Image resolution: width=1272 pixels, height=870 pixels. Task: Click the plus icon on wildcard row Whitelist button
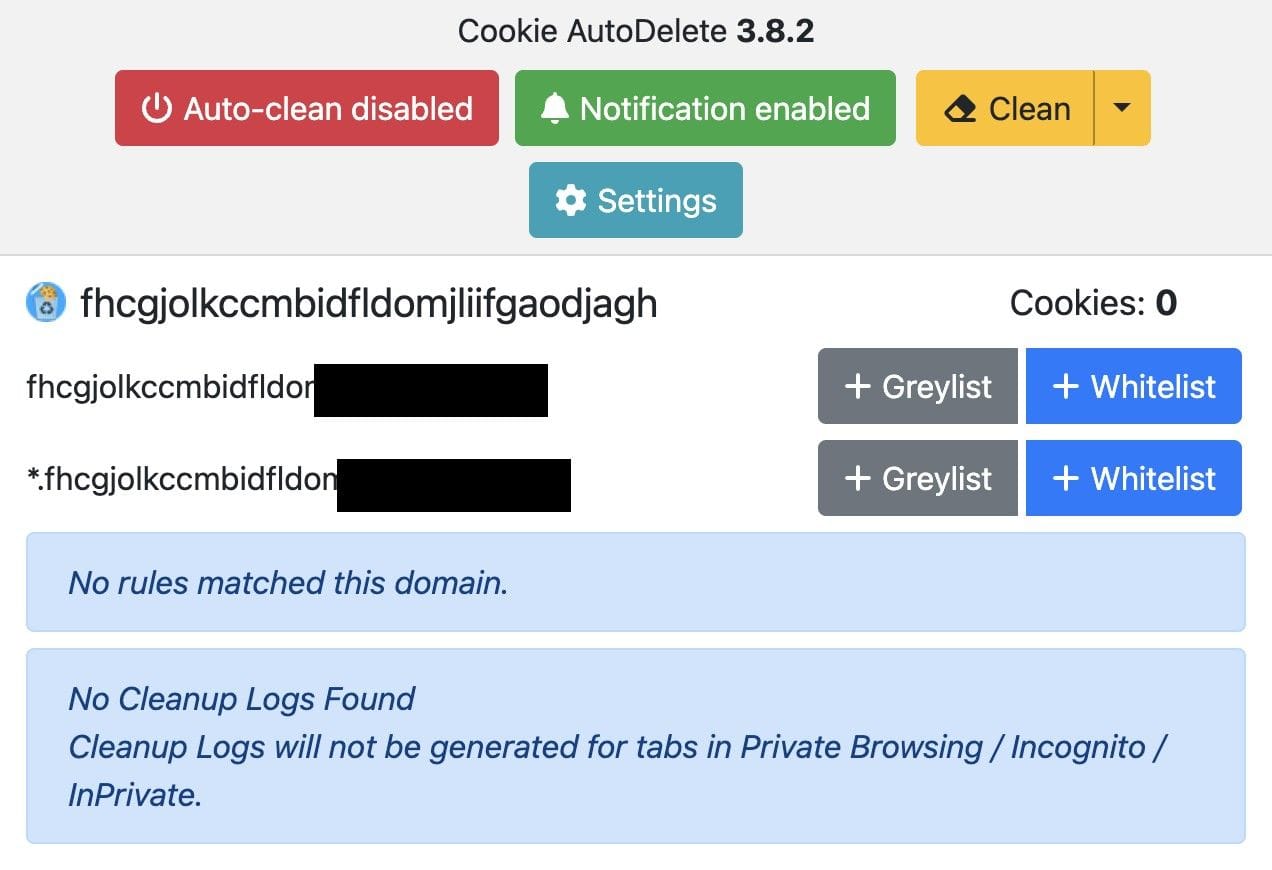click(1066, 478)
